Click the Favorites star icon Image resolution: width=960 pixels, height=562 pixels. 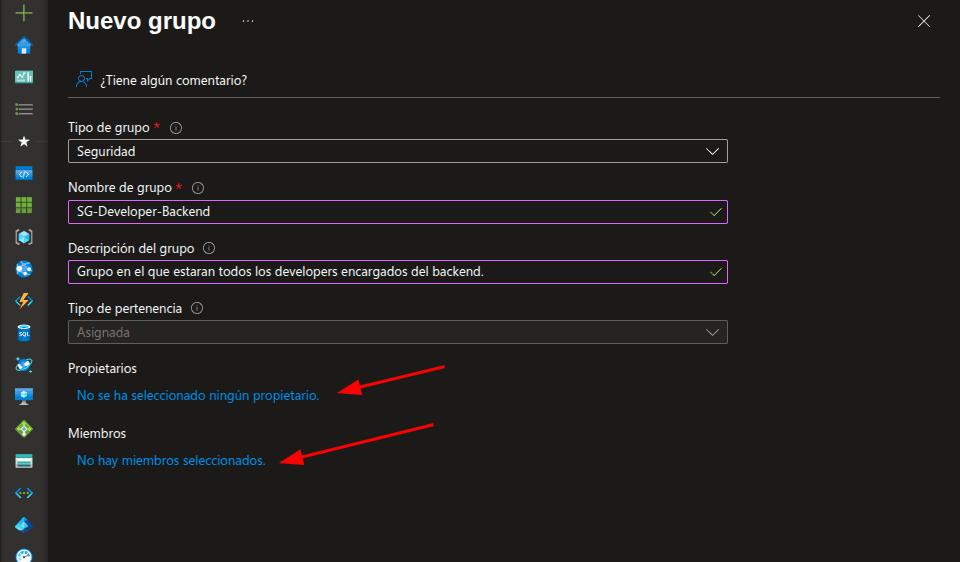[x=24, y=142]
